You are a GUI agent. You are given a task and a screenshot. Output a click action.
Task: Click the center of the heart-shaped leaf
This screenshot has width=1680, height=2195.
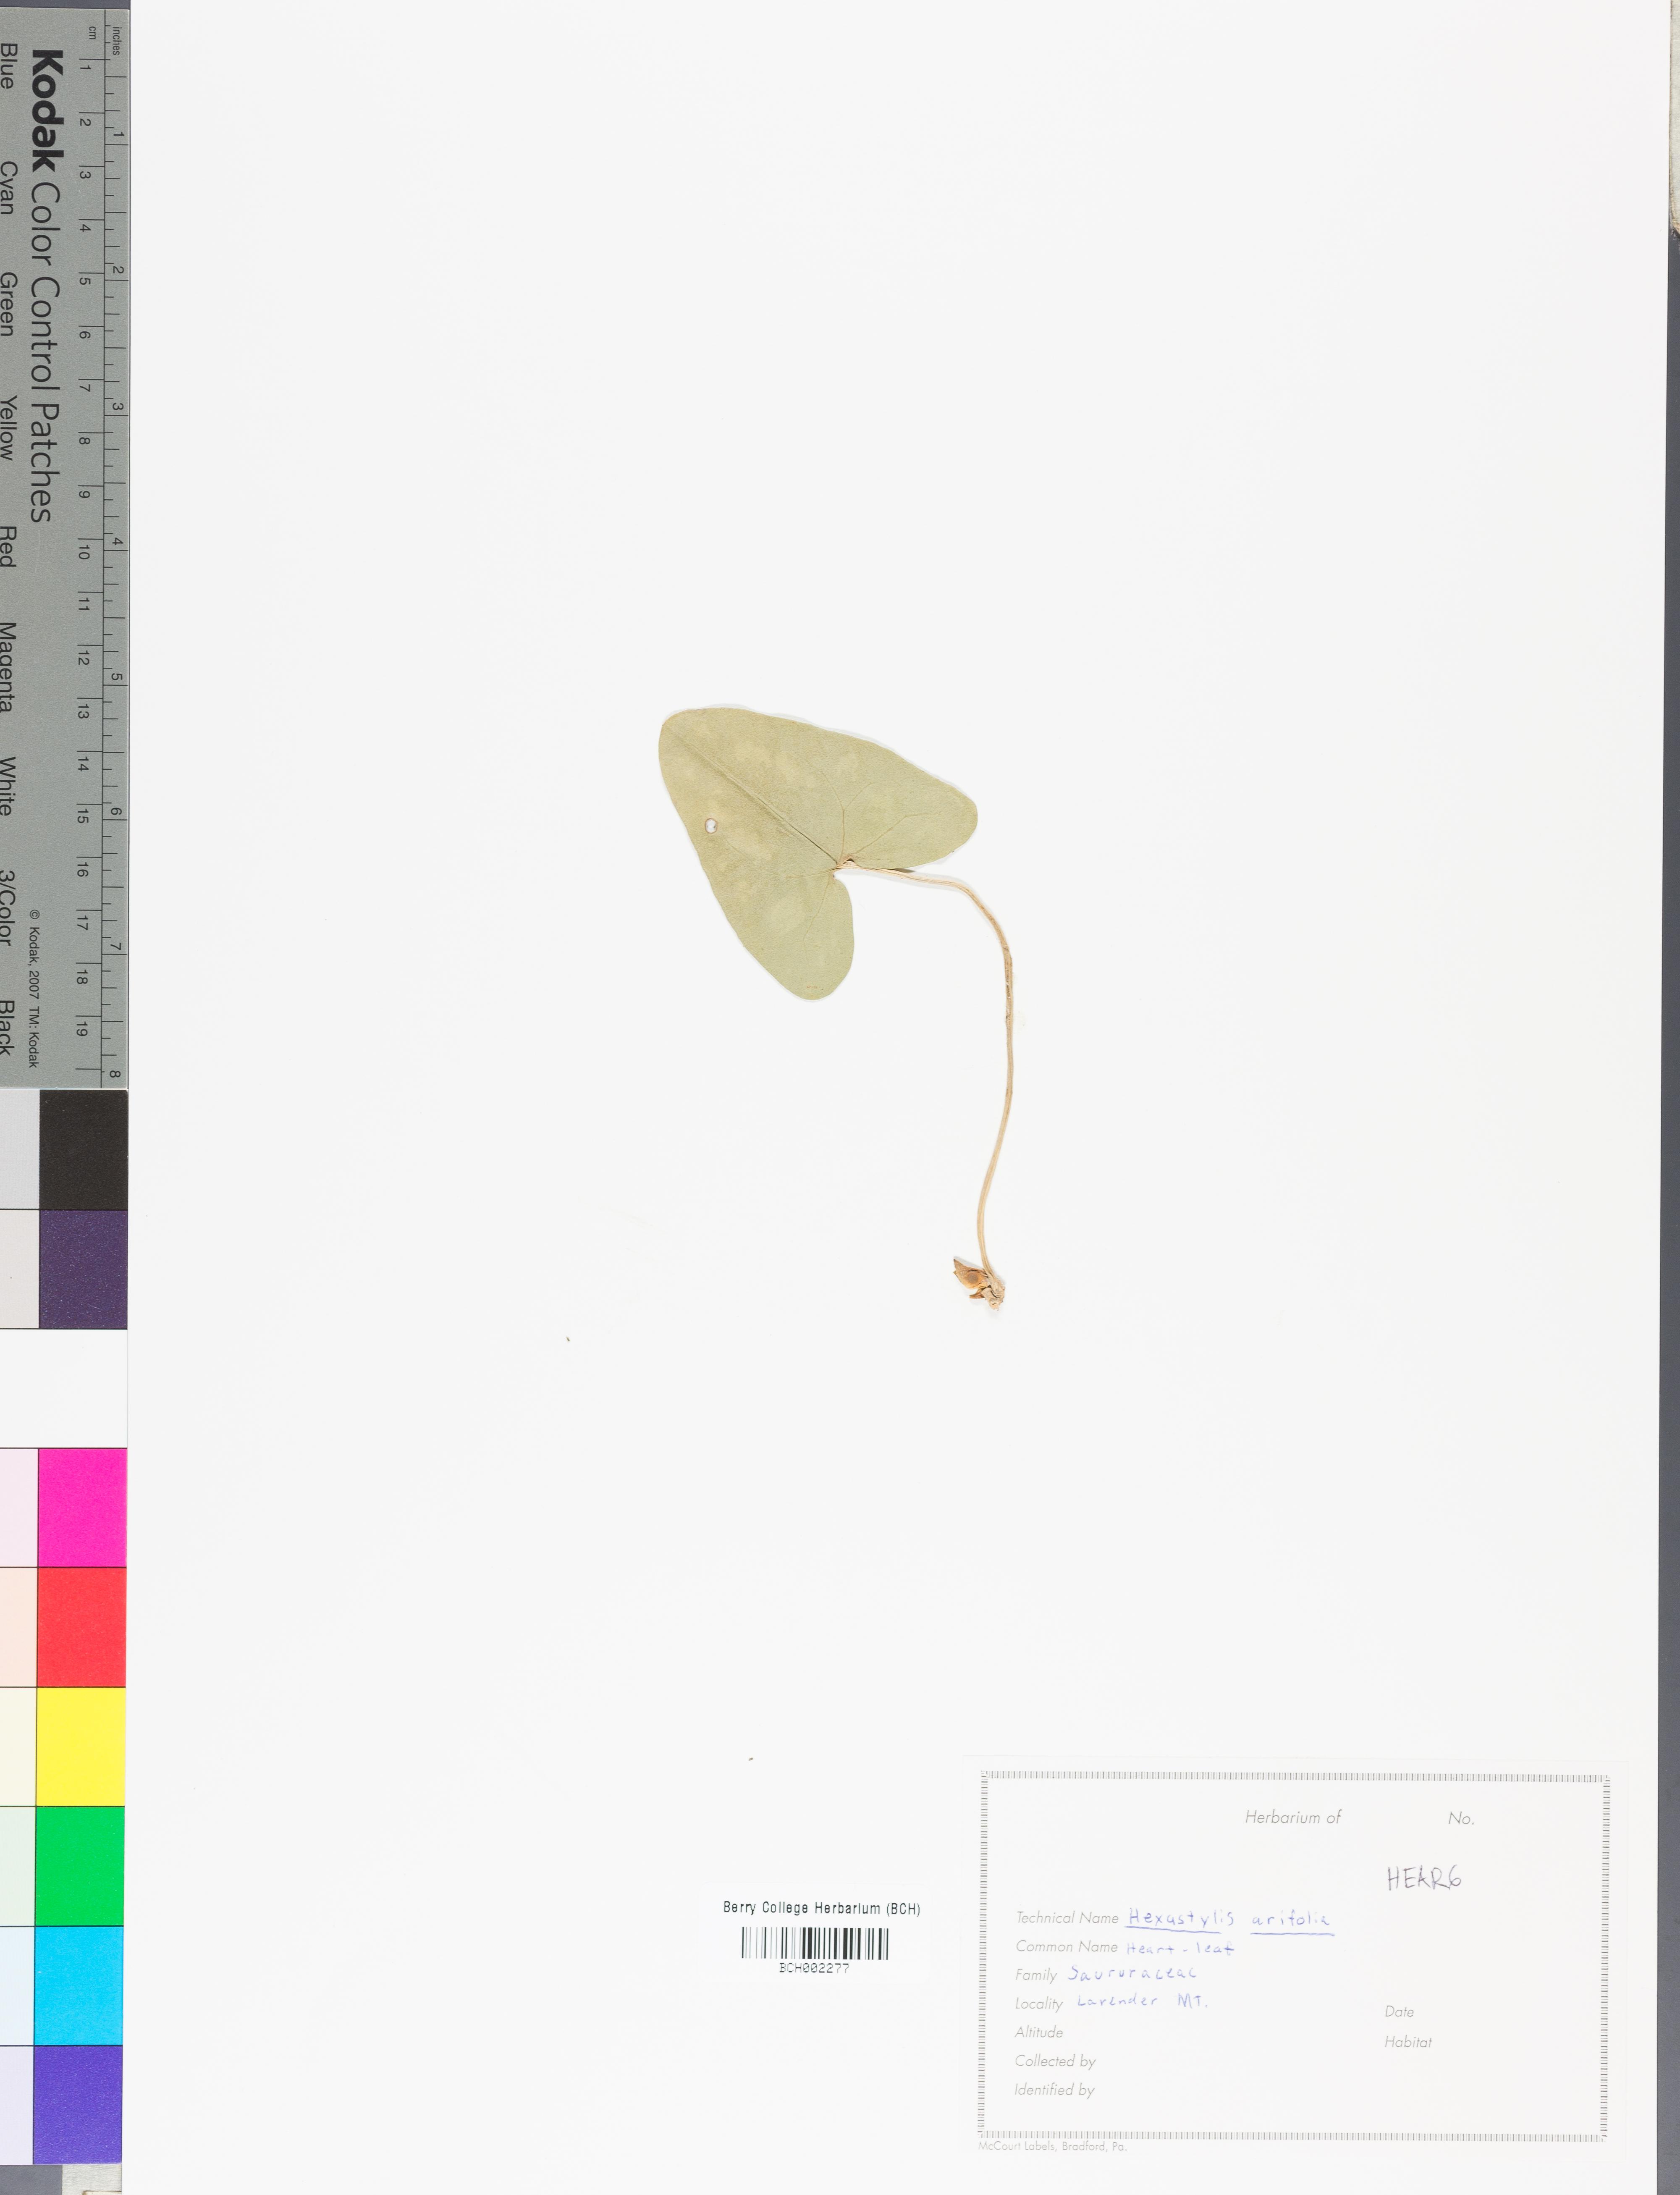point(800,840)
